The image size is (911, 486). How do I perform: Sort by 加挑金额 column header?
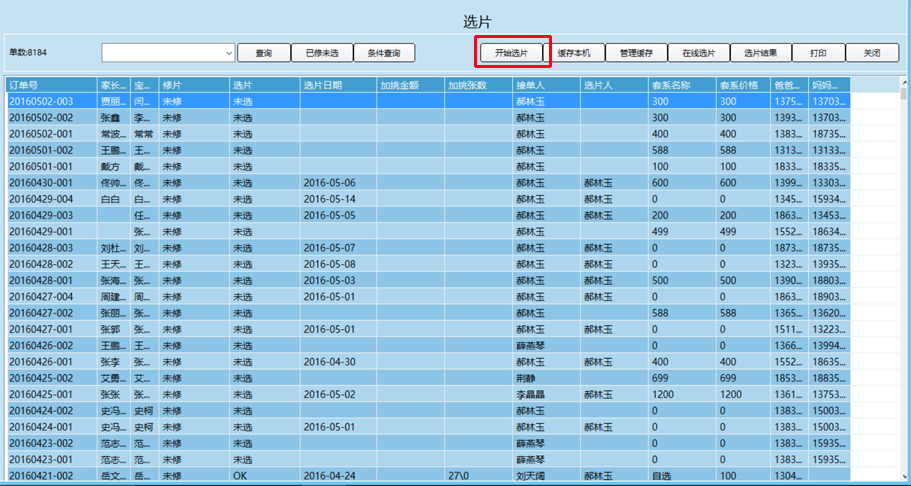410,85
